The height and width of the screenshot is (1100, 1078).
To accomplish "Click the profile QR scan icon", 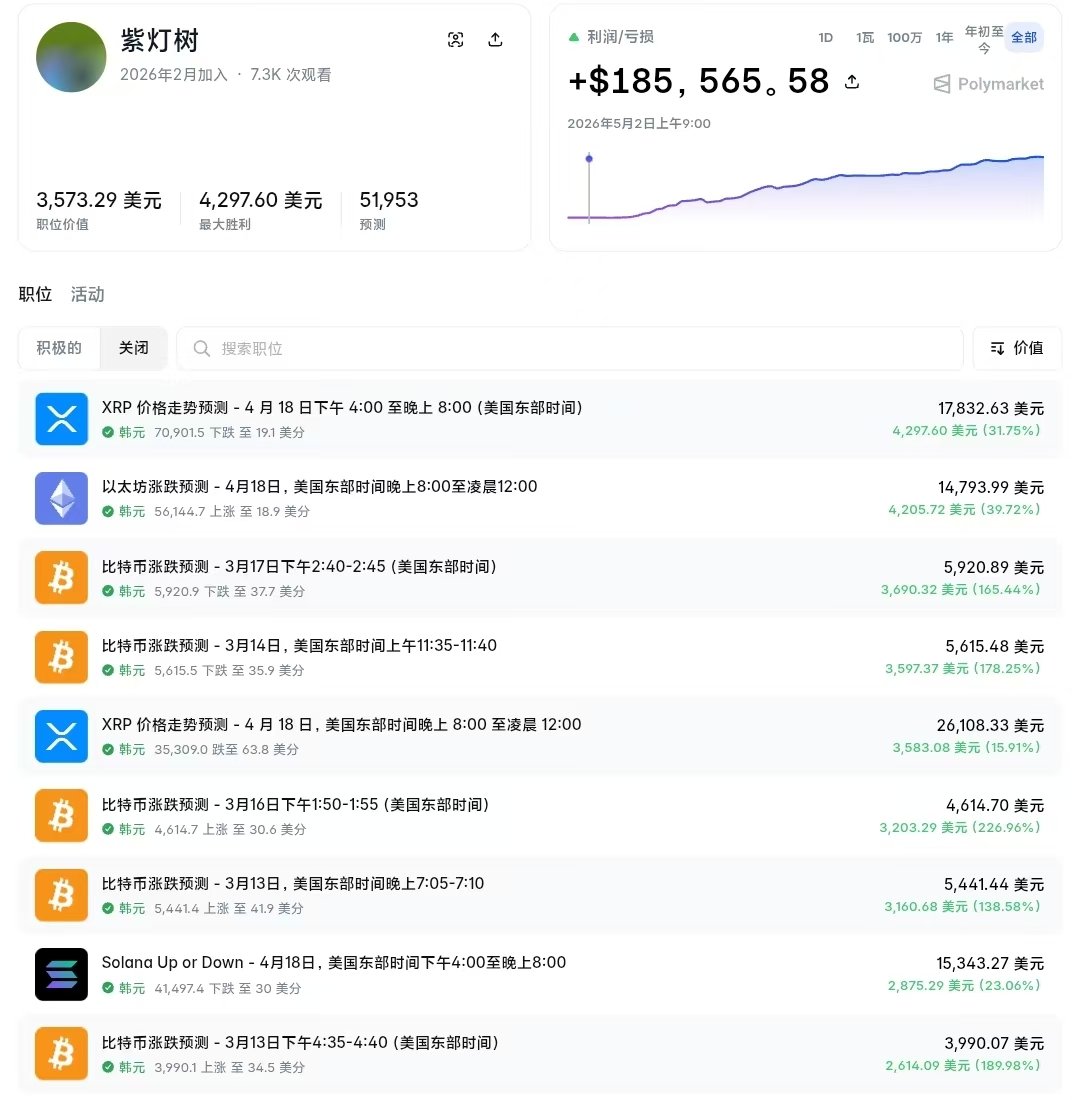I will pyautogui.click(x=455, y=39).
